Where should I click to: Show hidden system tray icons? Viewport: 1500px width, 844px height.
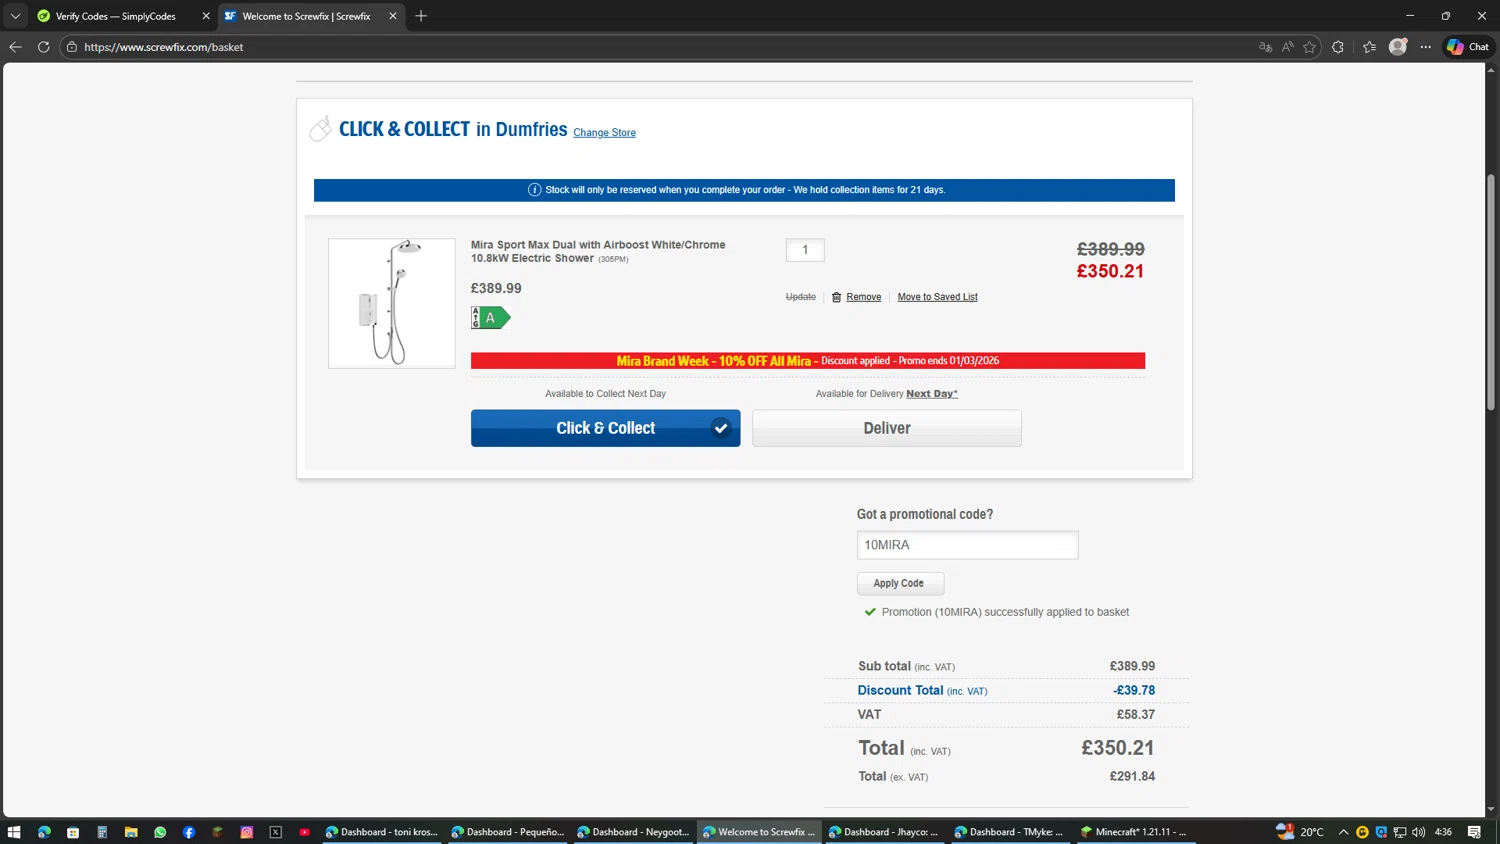coord(1343,832)
